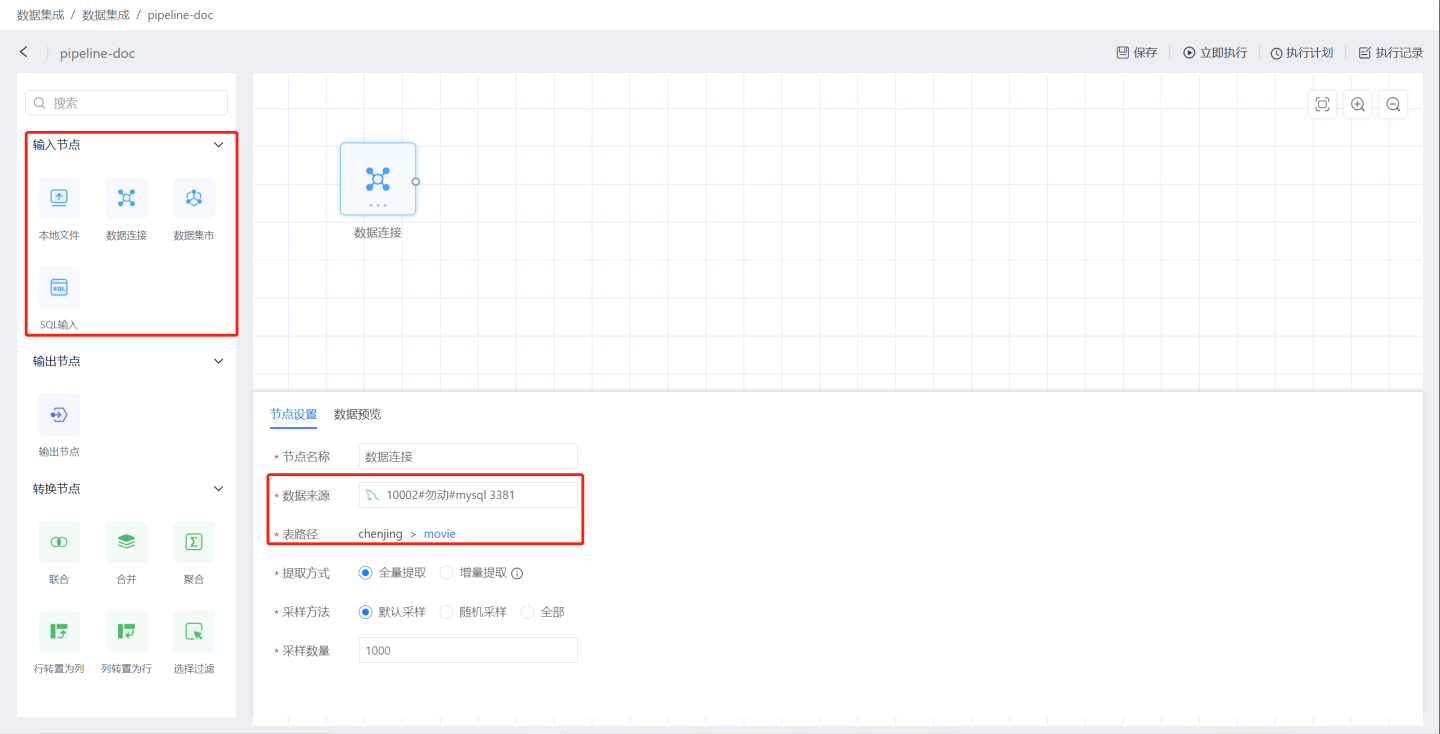1440x734 pixels.
Task: Select the 本地文件 input node icon
Action: coord(59,198)
